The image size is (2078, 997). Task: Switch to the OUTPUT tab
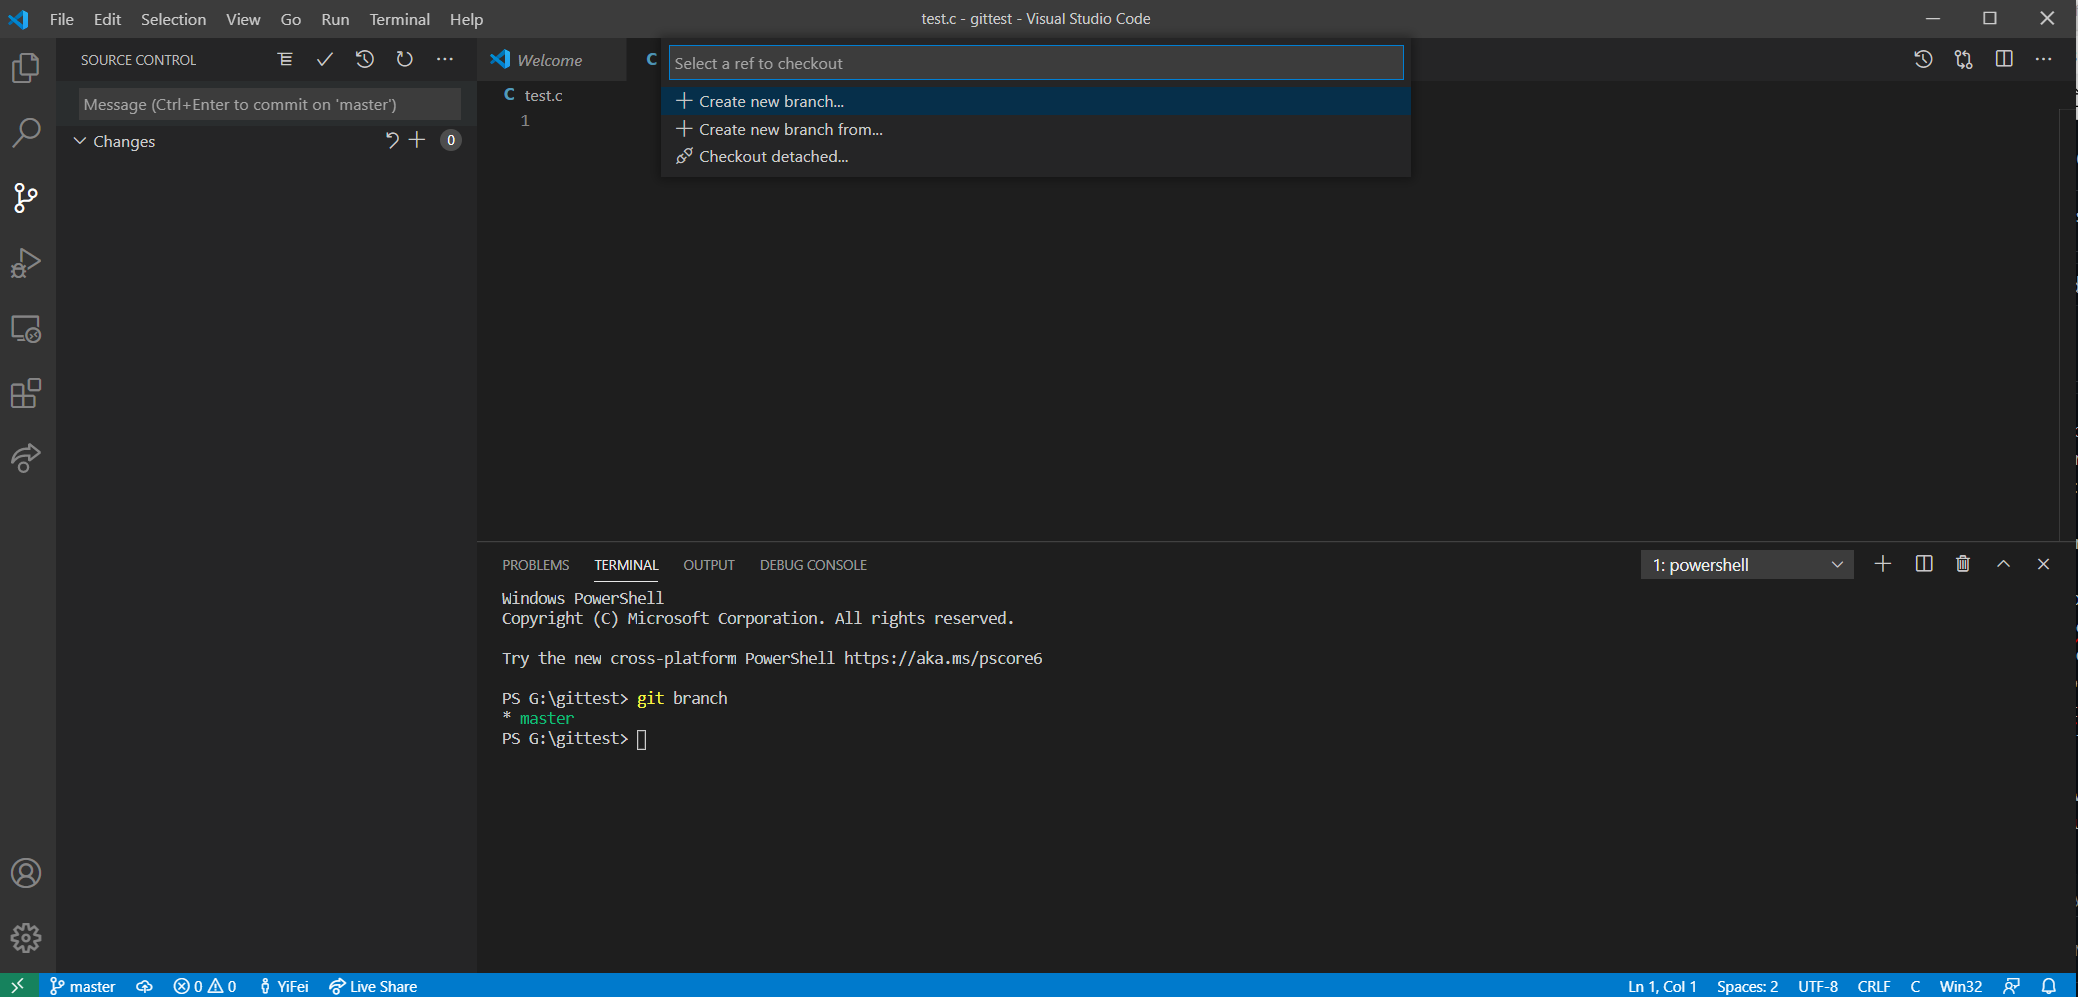click(708, 565)
